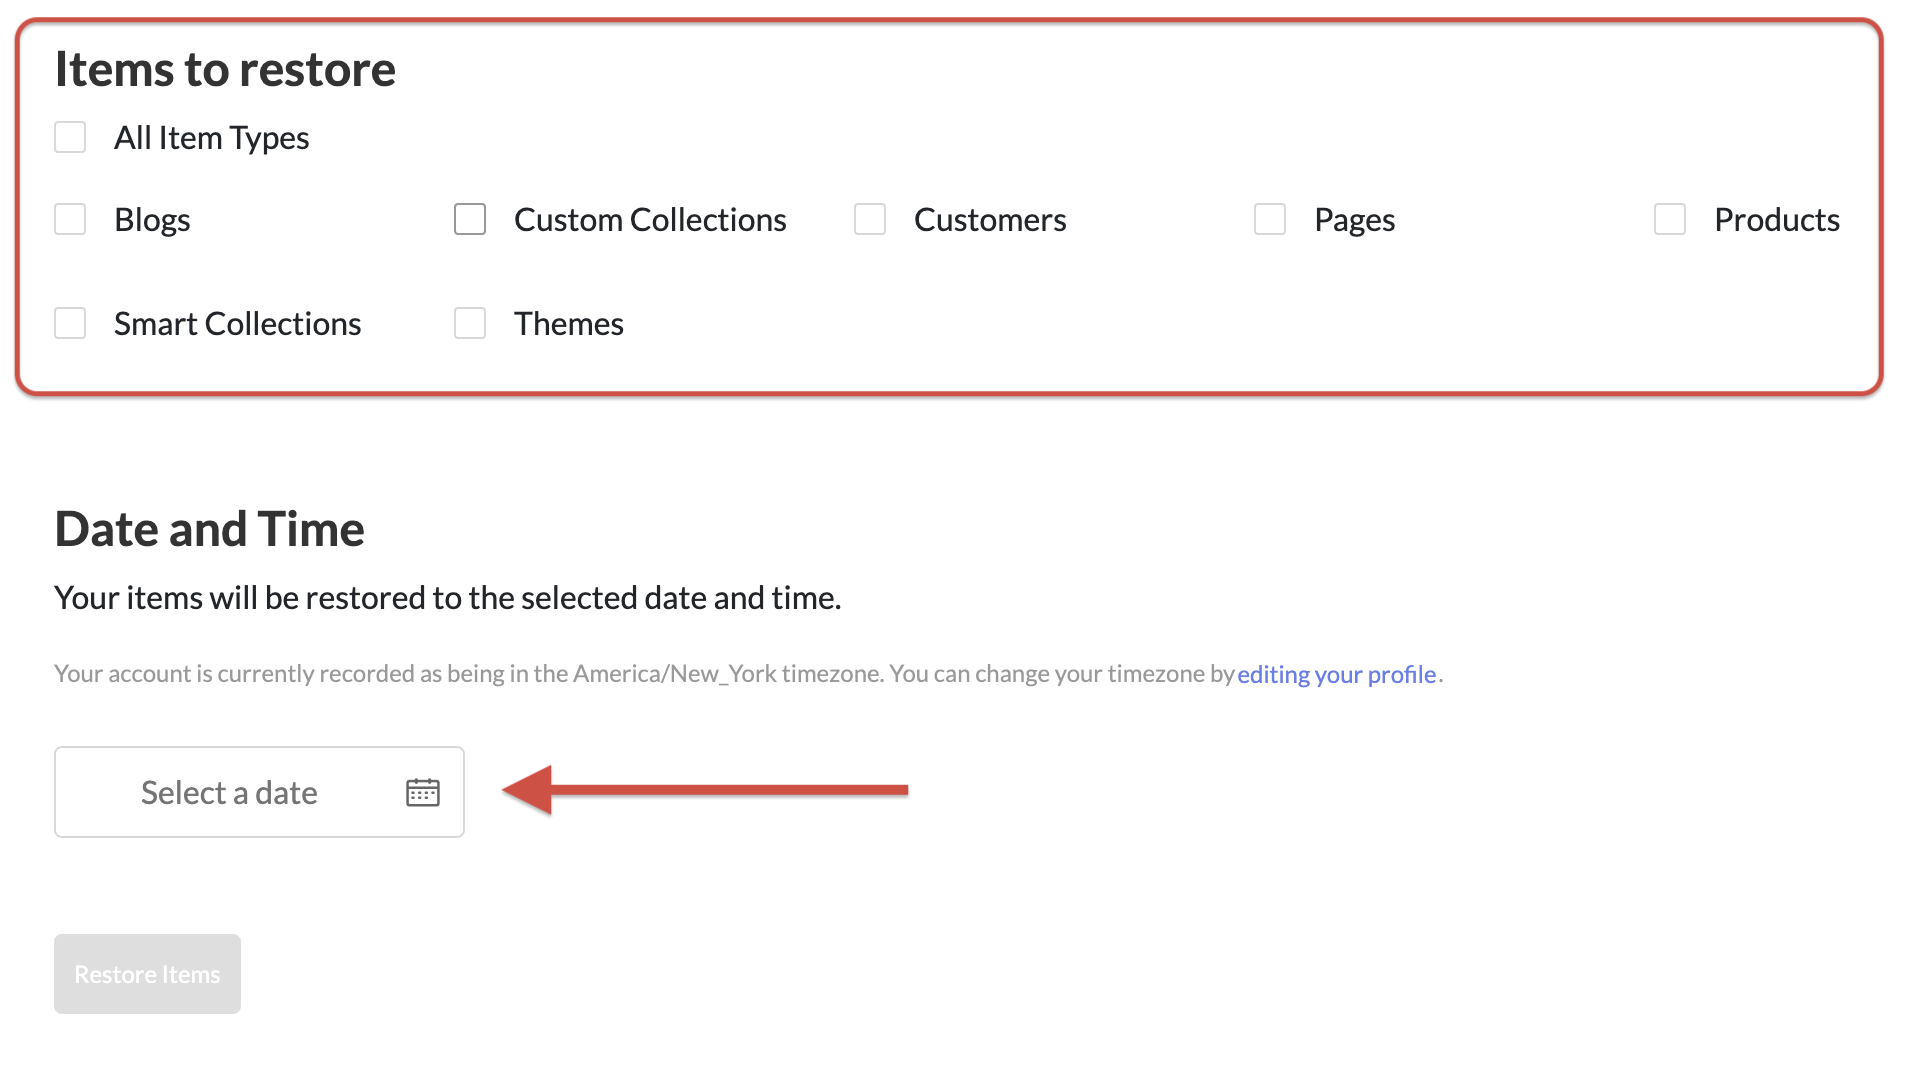The height and width of the screenshot is (1068, 1906).
Task: Open the editing your profile link
Action: pos(1336,674)
